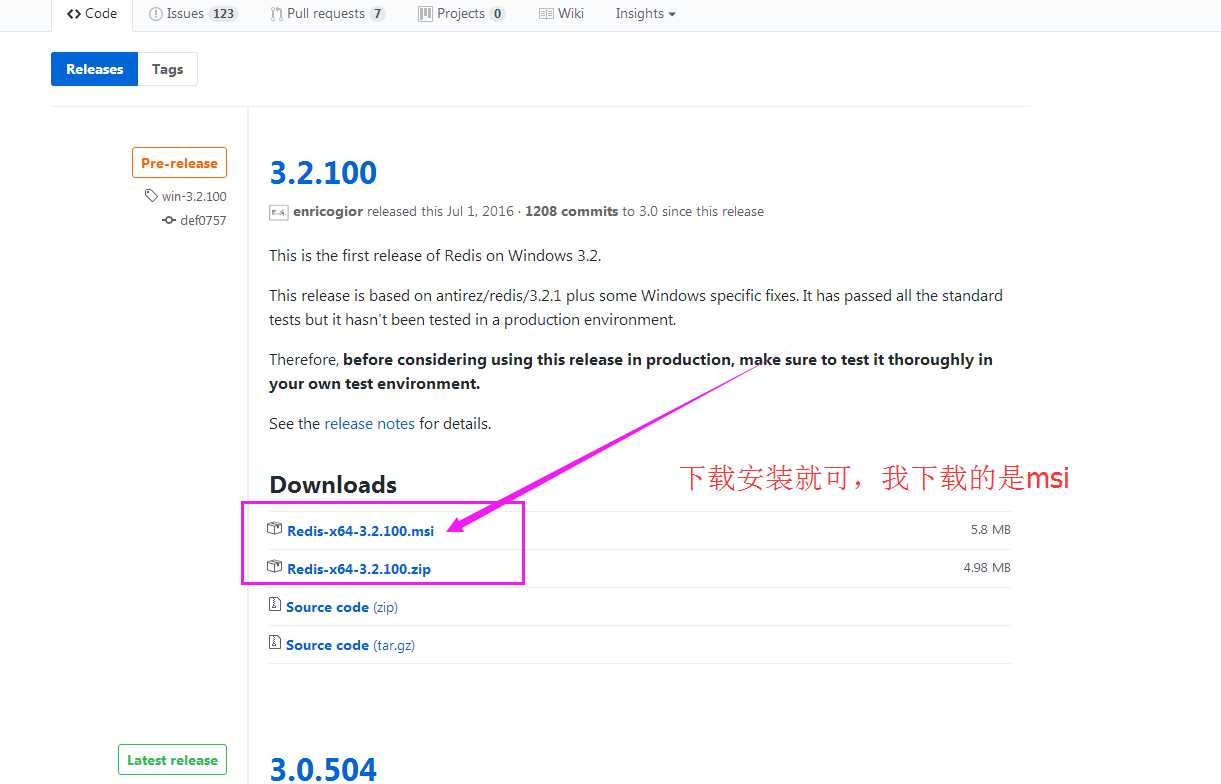The width and height of the screenshot is (1221, 784).
Task: Click the Issues tab exclamation icon
Action: (155, 14)
